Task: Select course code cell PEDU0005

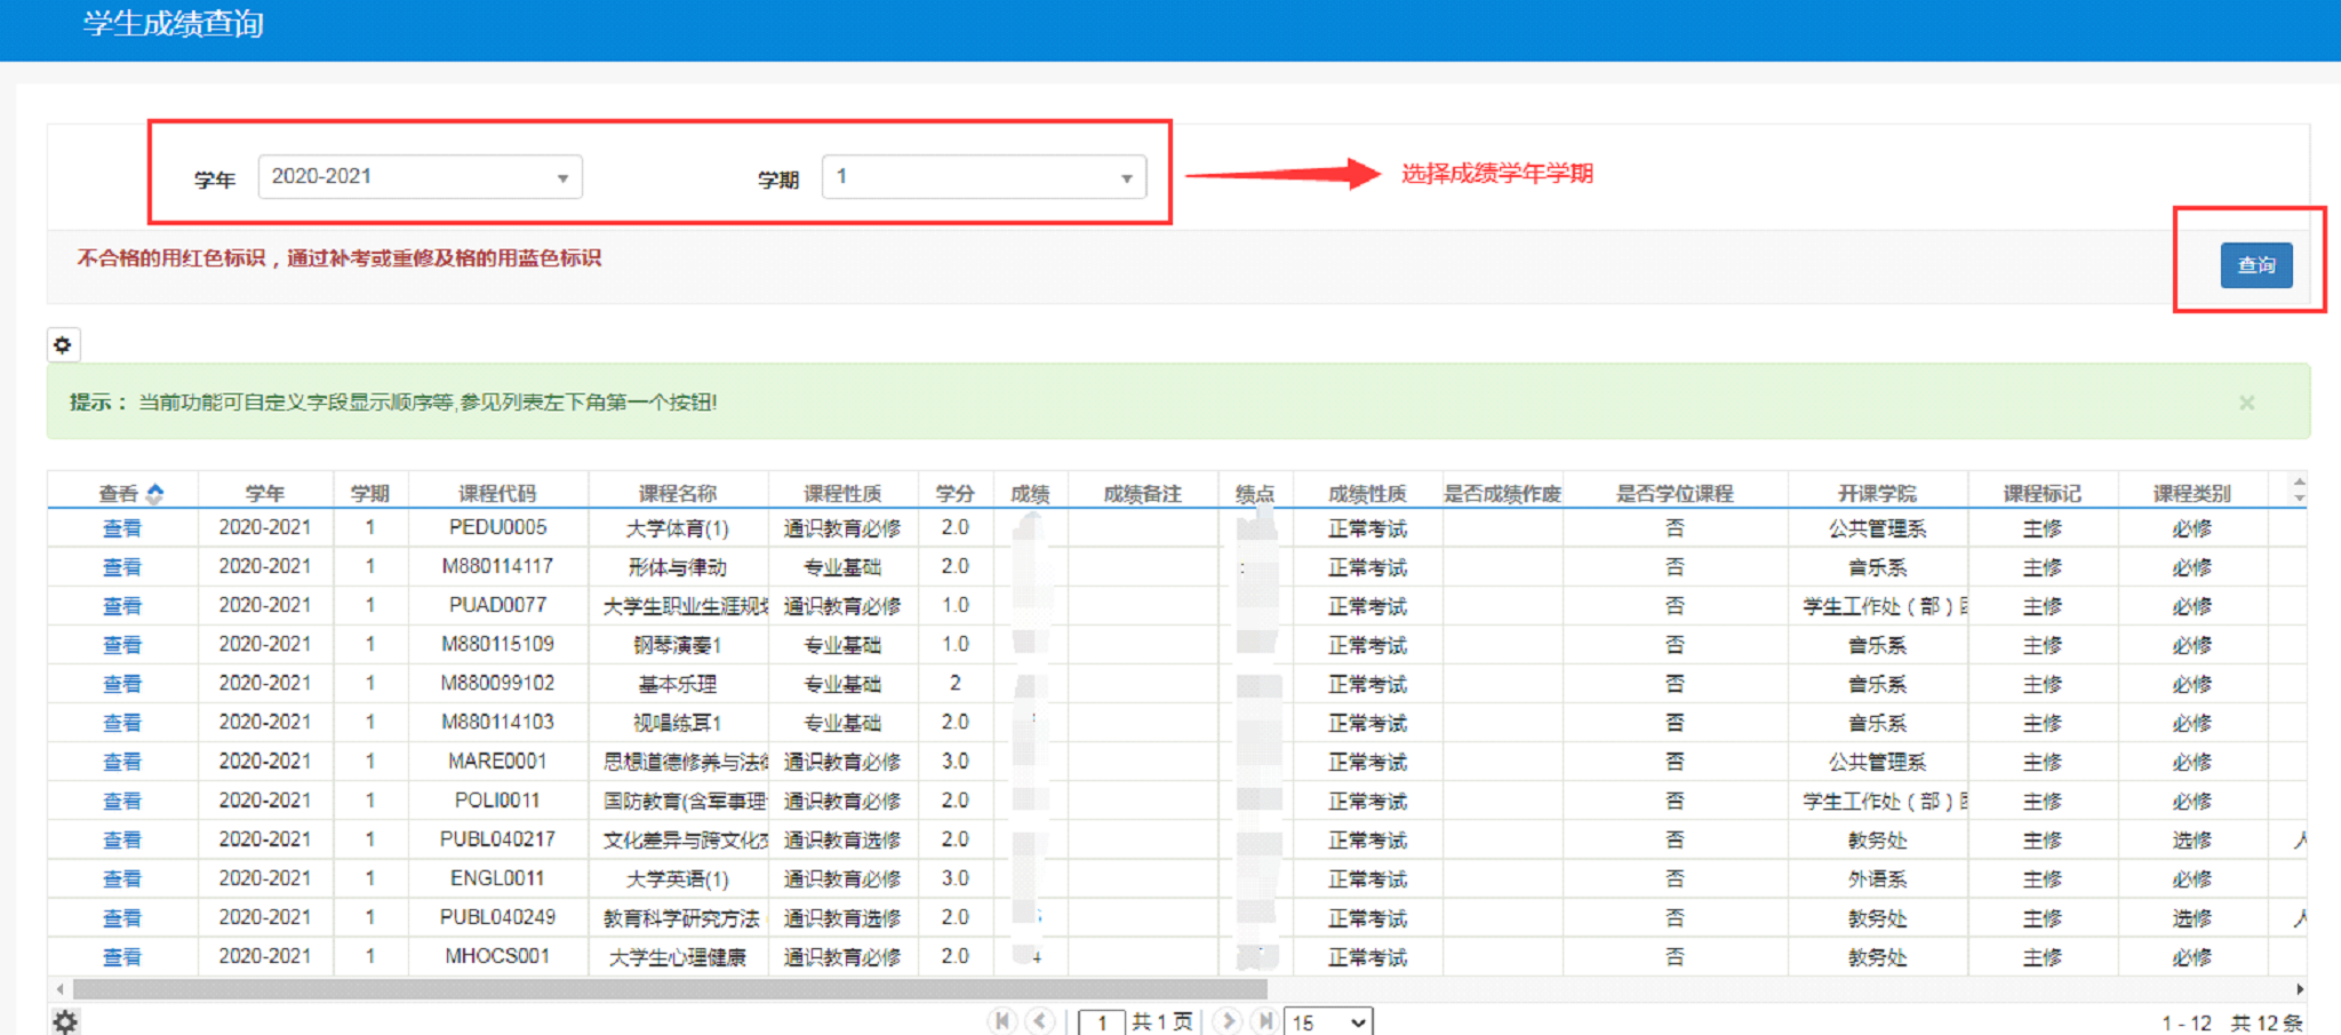Action: click(497, 527)
